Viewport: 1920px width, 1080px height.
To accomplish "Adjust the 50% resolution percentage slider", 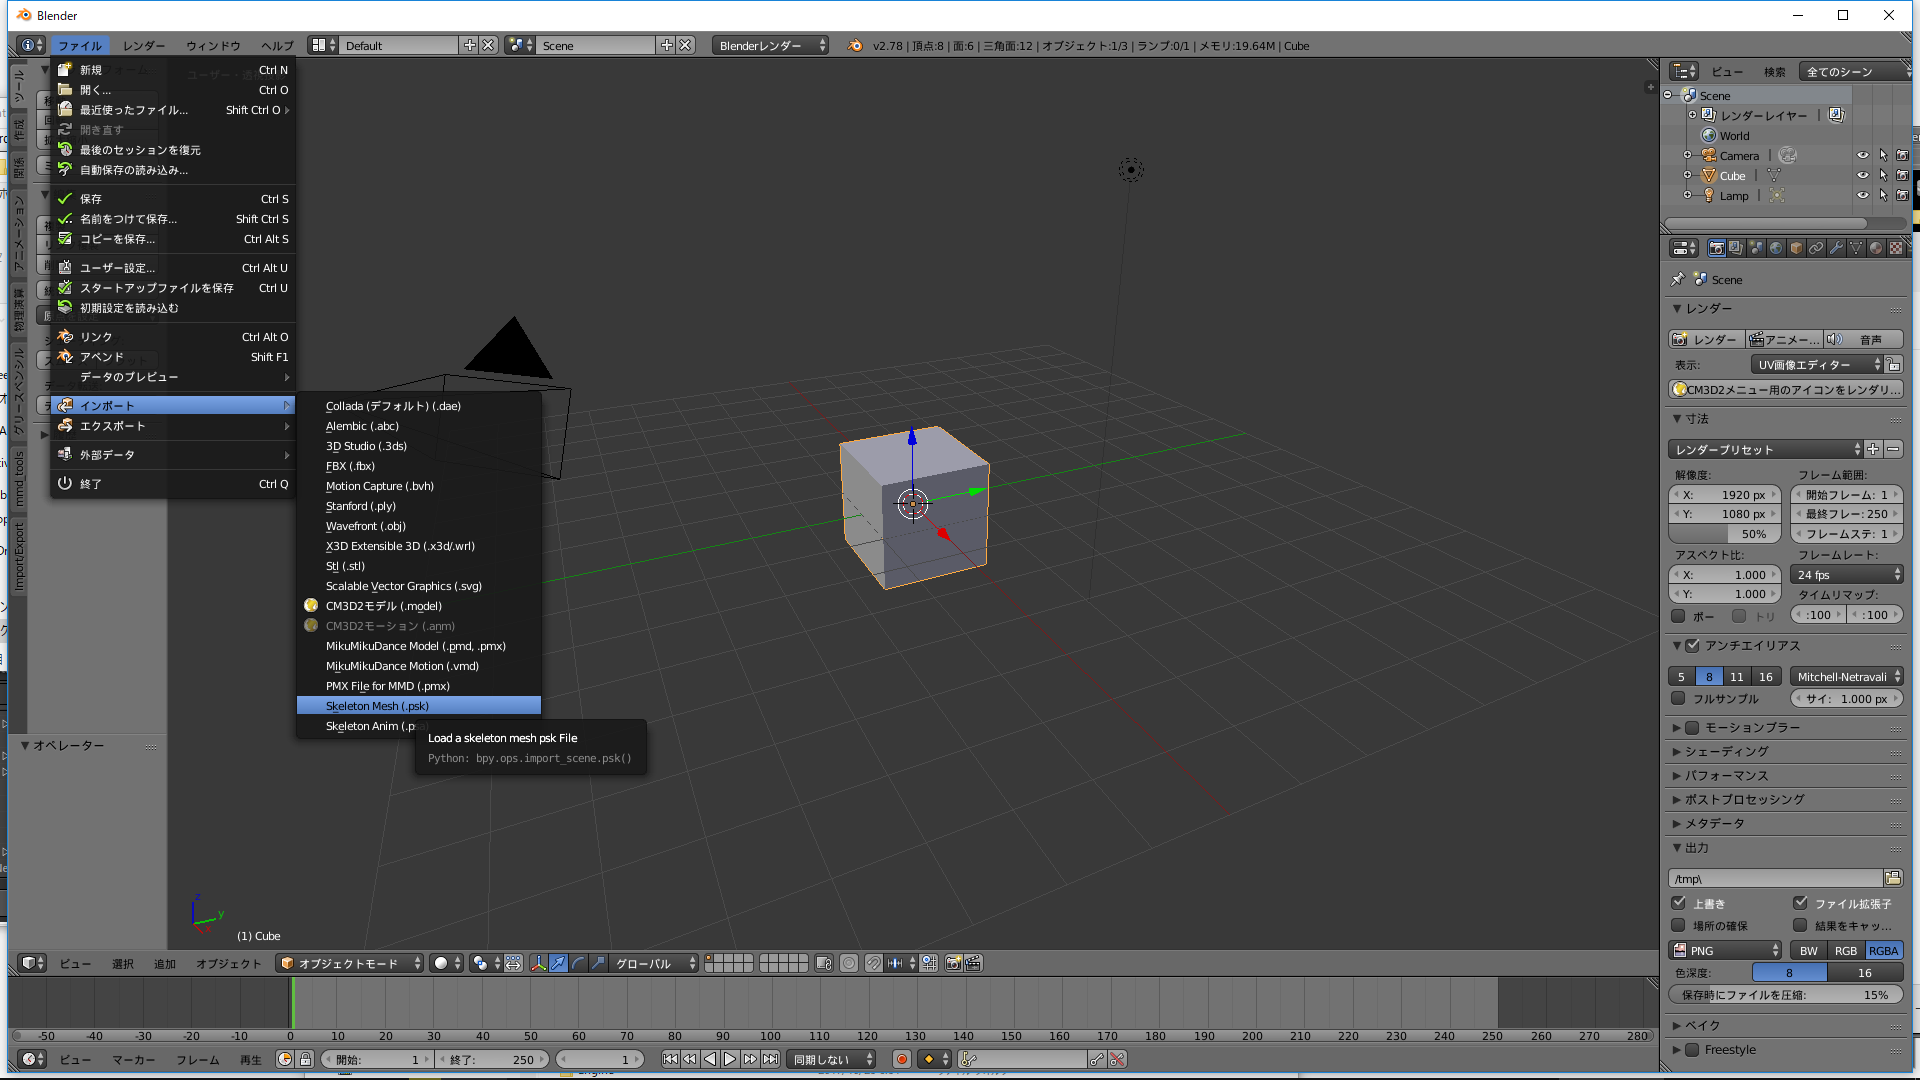I will [1724, 534].
